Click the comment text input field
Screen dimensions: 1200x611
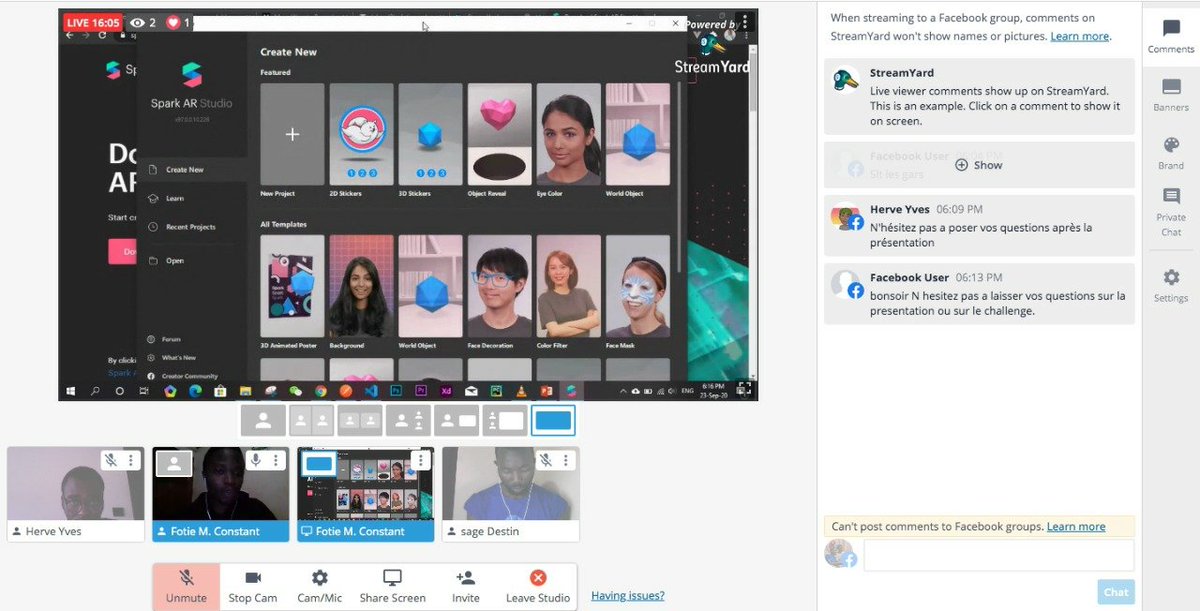pyautogui.click(x=998, y=555)
